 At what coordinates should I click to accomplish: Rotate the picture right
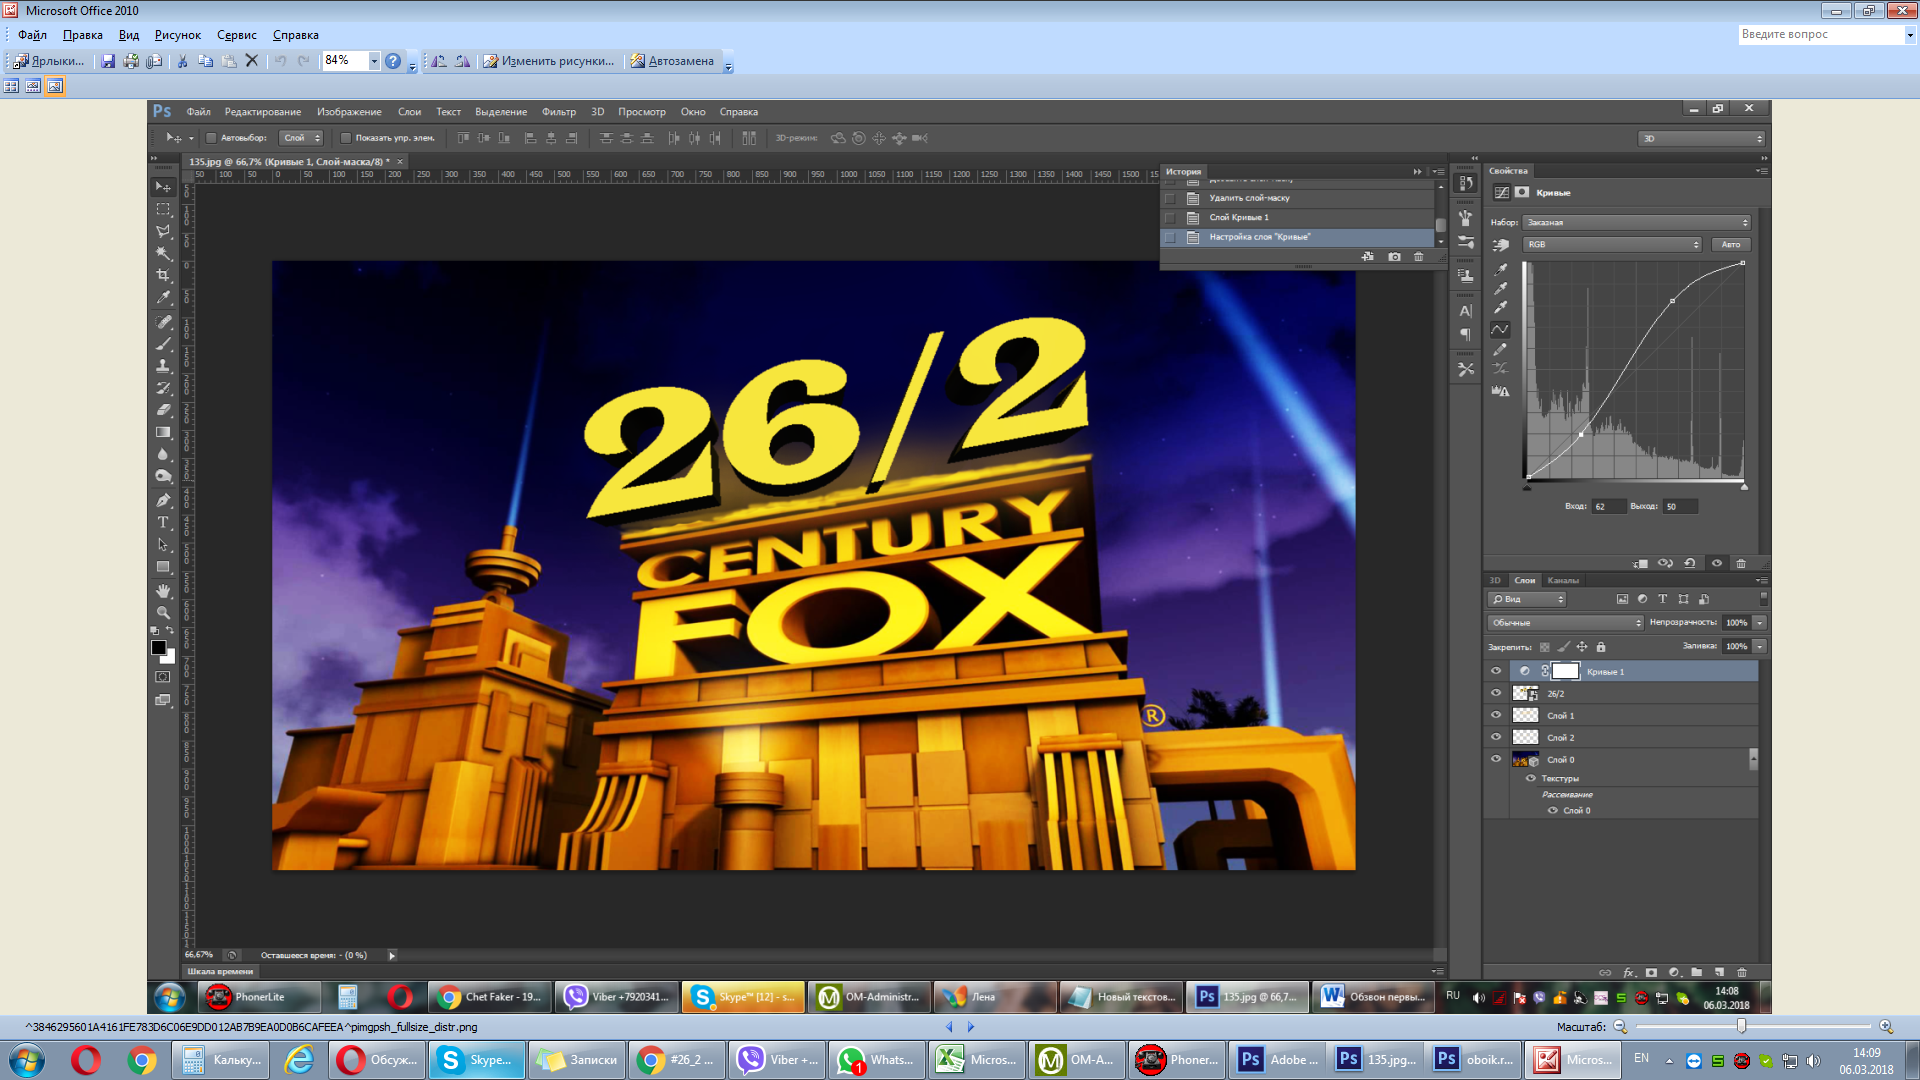(x=462, y=61)
